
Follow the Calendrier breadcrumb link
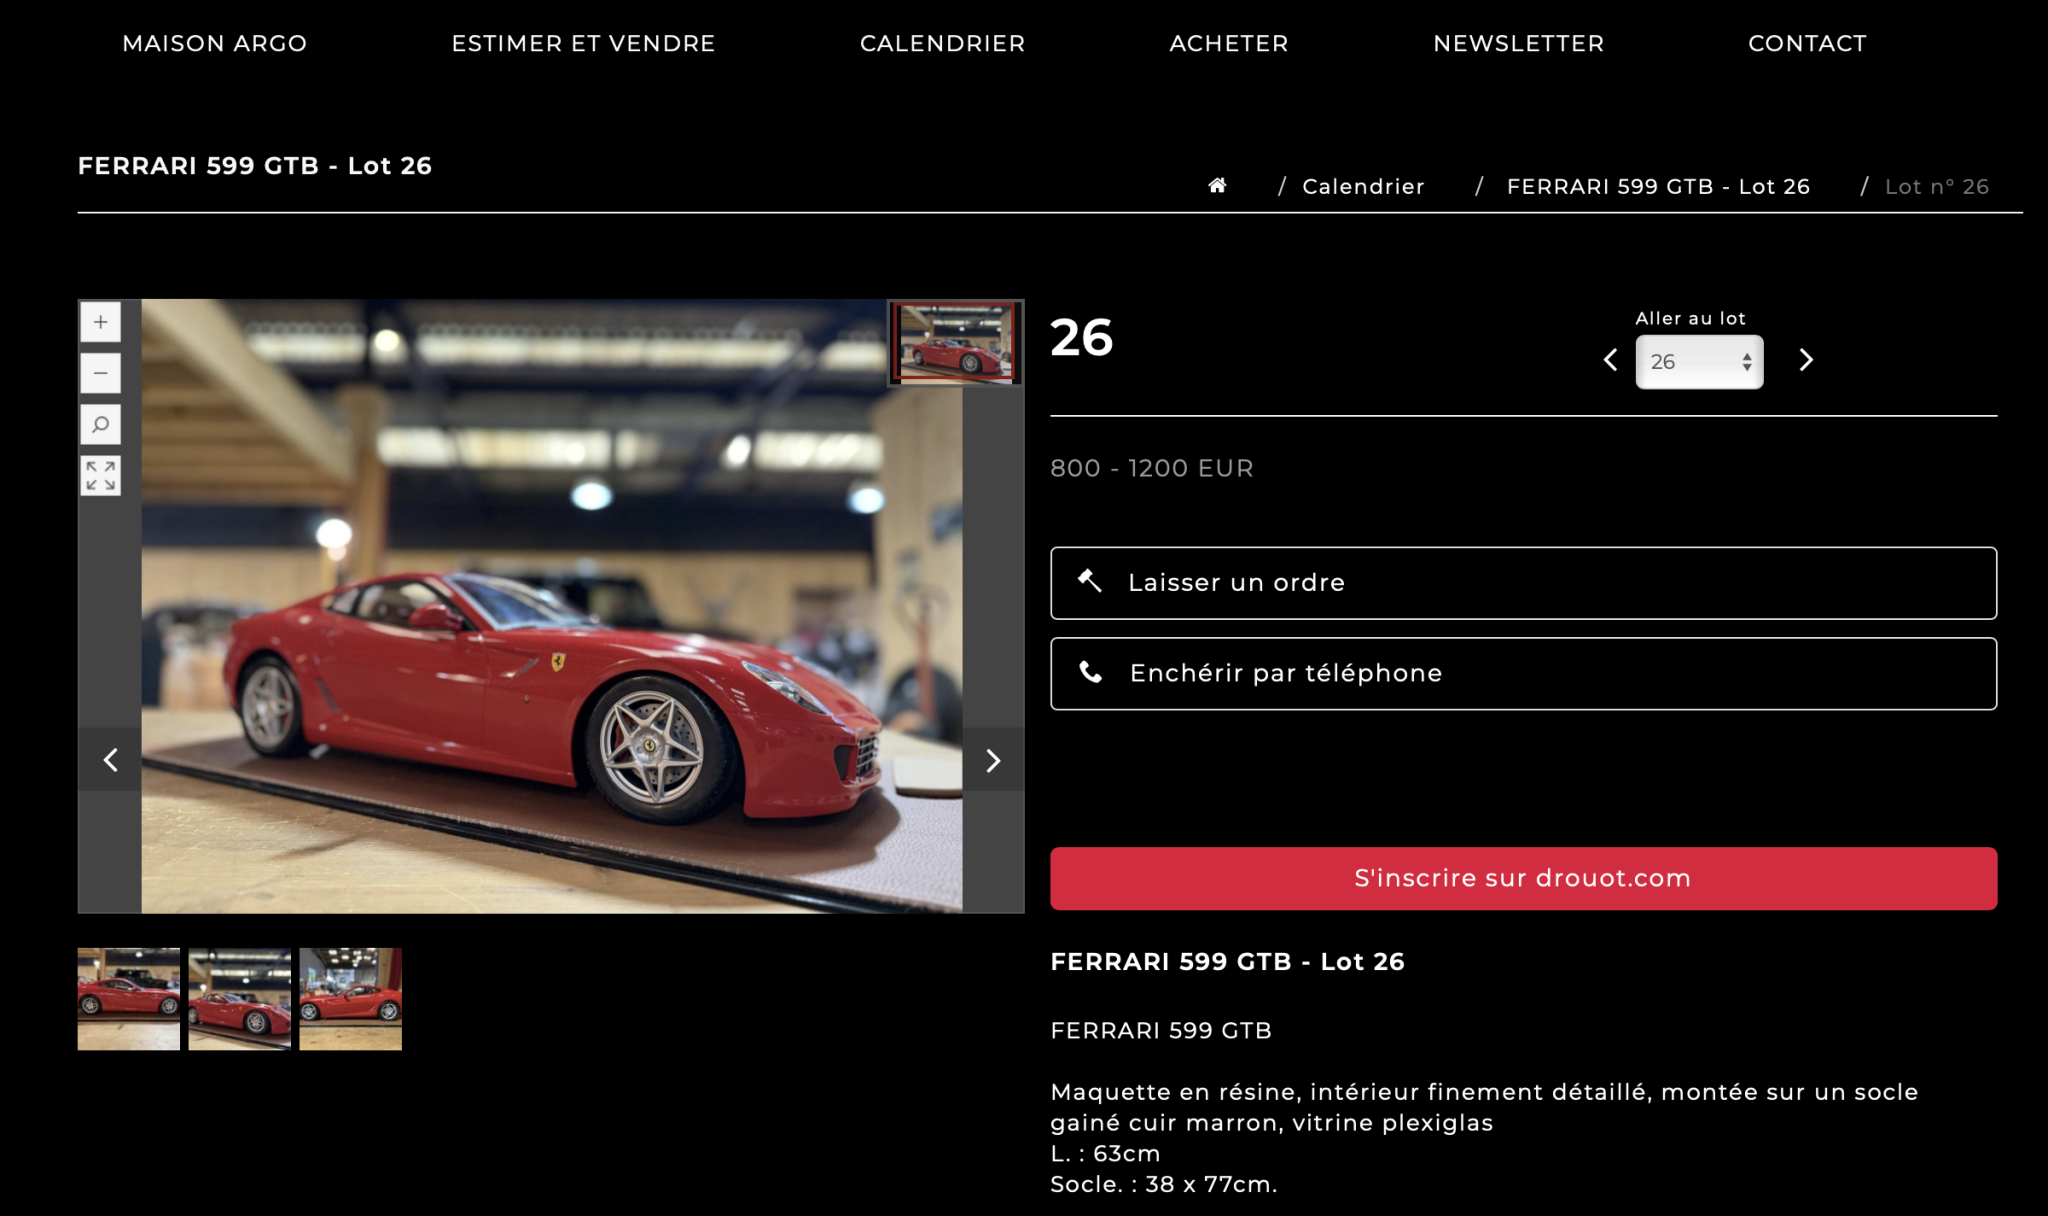pyautogui.click(x=1363, y=186)
